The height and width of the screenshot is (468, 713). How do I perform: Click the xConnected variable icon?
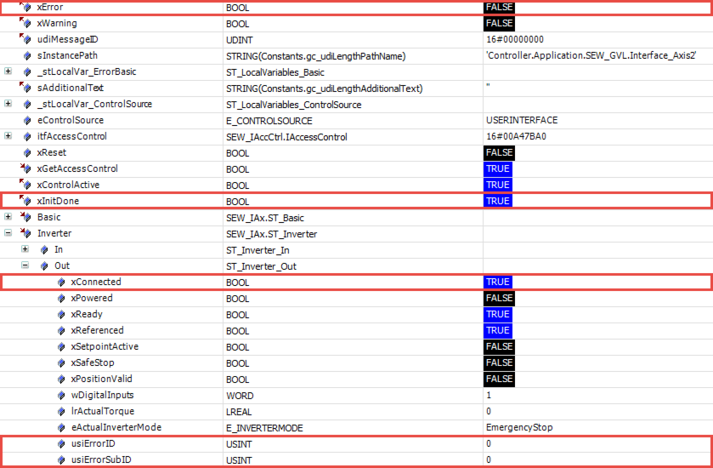61,282
